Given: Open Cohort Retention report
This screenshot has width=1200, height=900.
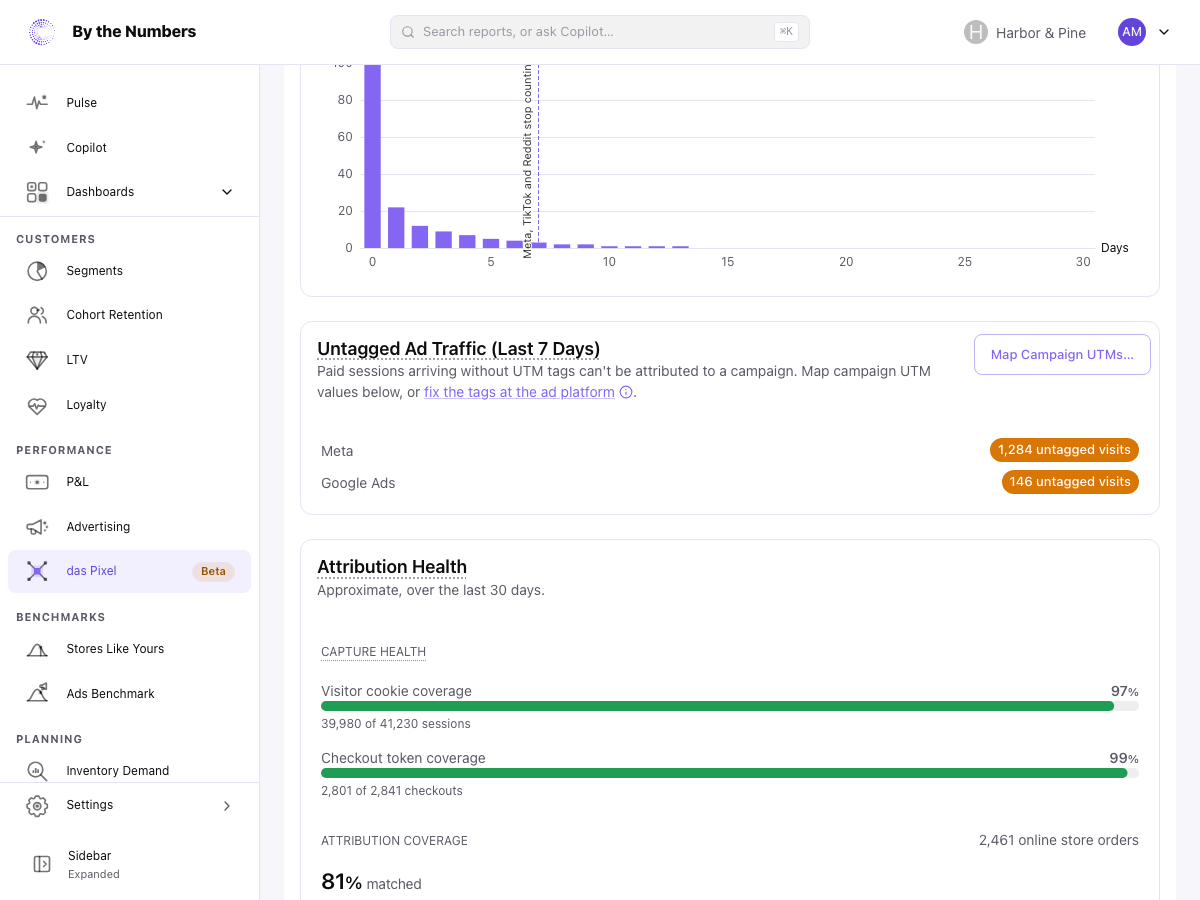Looking at the screenshot, I should point(129,315).
